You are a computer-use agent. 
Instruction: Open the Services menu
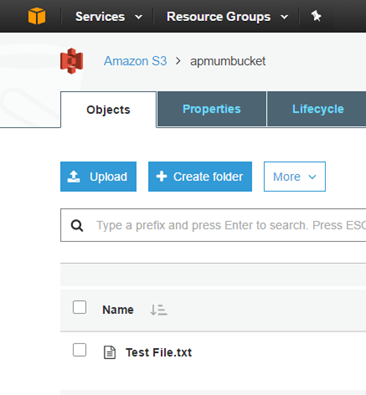[x=109, y=17]
